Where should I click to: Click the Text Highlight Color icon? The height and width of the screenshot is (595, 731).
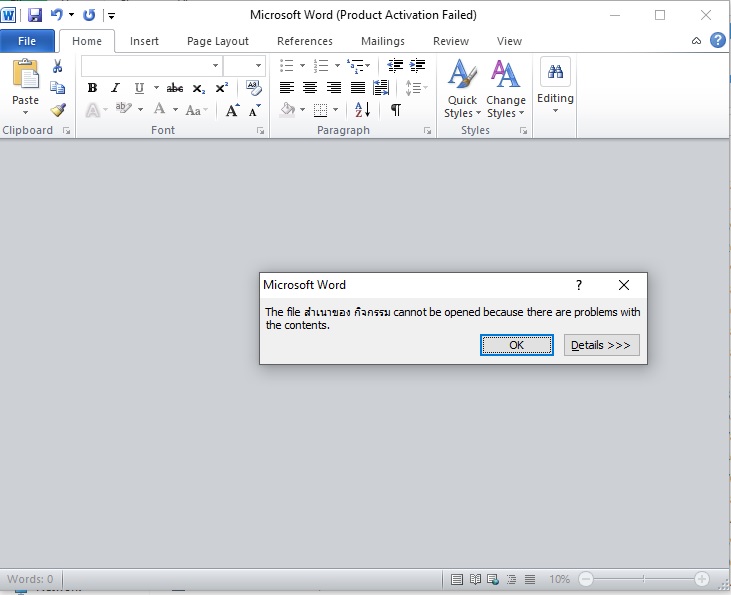(124, 109)
